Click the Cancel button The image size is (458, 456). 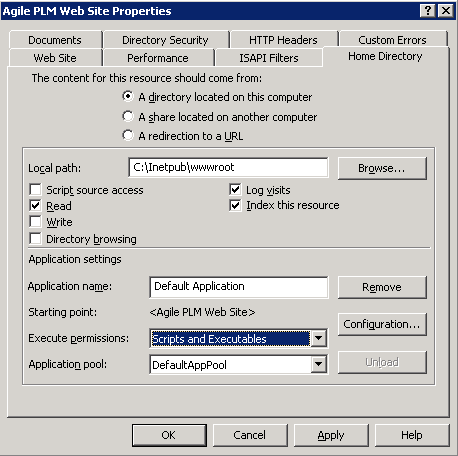click(x=250, y=435)
